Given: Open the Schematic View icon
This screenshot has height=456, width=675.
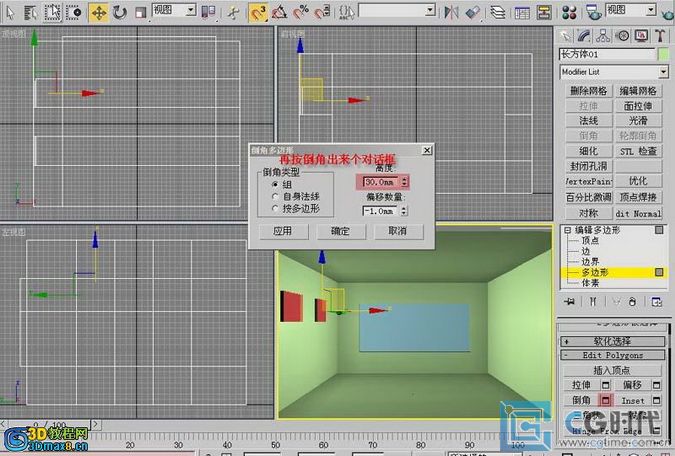Looking at the screenshot, I should 544,12.
